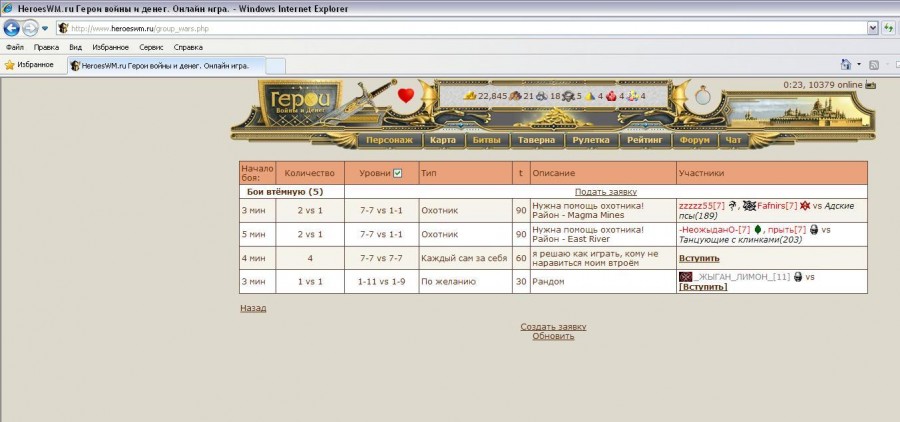Go back with the browser Back arrow
Viewport: 900px width, 422px height.
click(11, 28)
